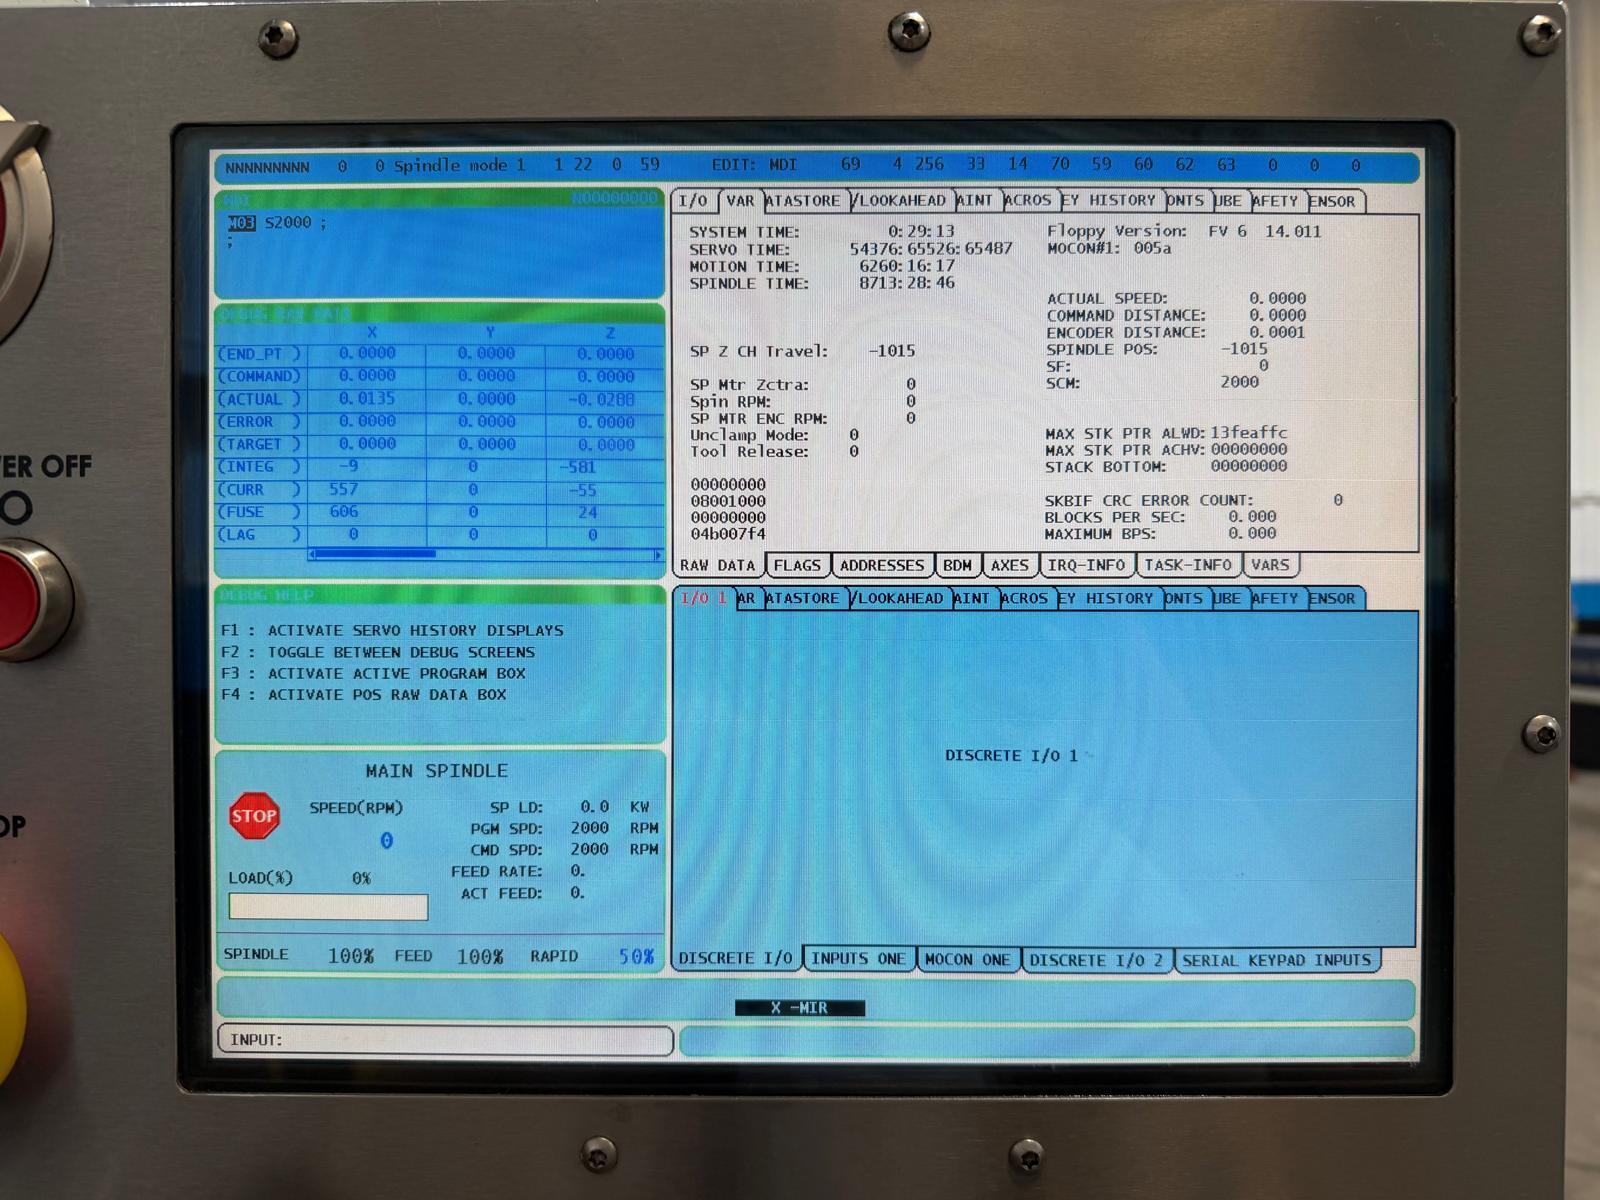
Task: Click the (ACTUAL) row X value 0.0135
Action: click(x=366, y=398)
